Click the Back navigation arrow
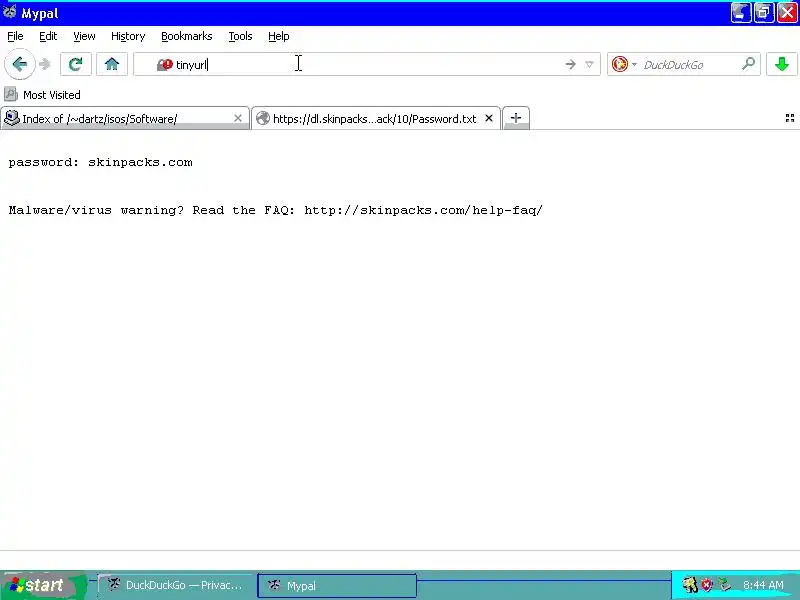Image resolution: width=800 pixels, height=600 pixels. [x=19, y=64]
